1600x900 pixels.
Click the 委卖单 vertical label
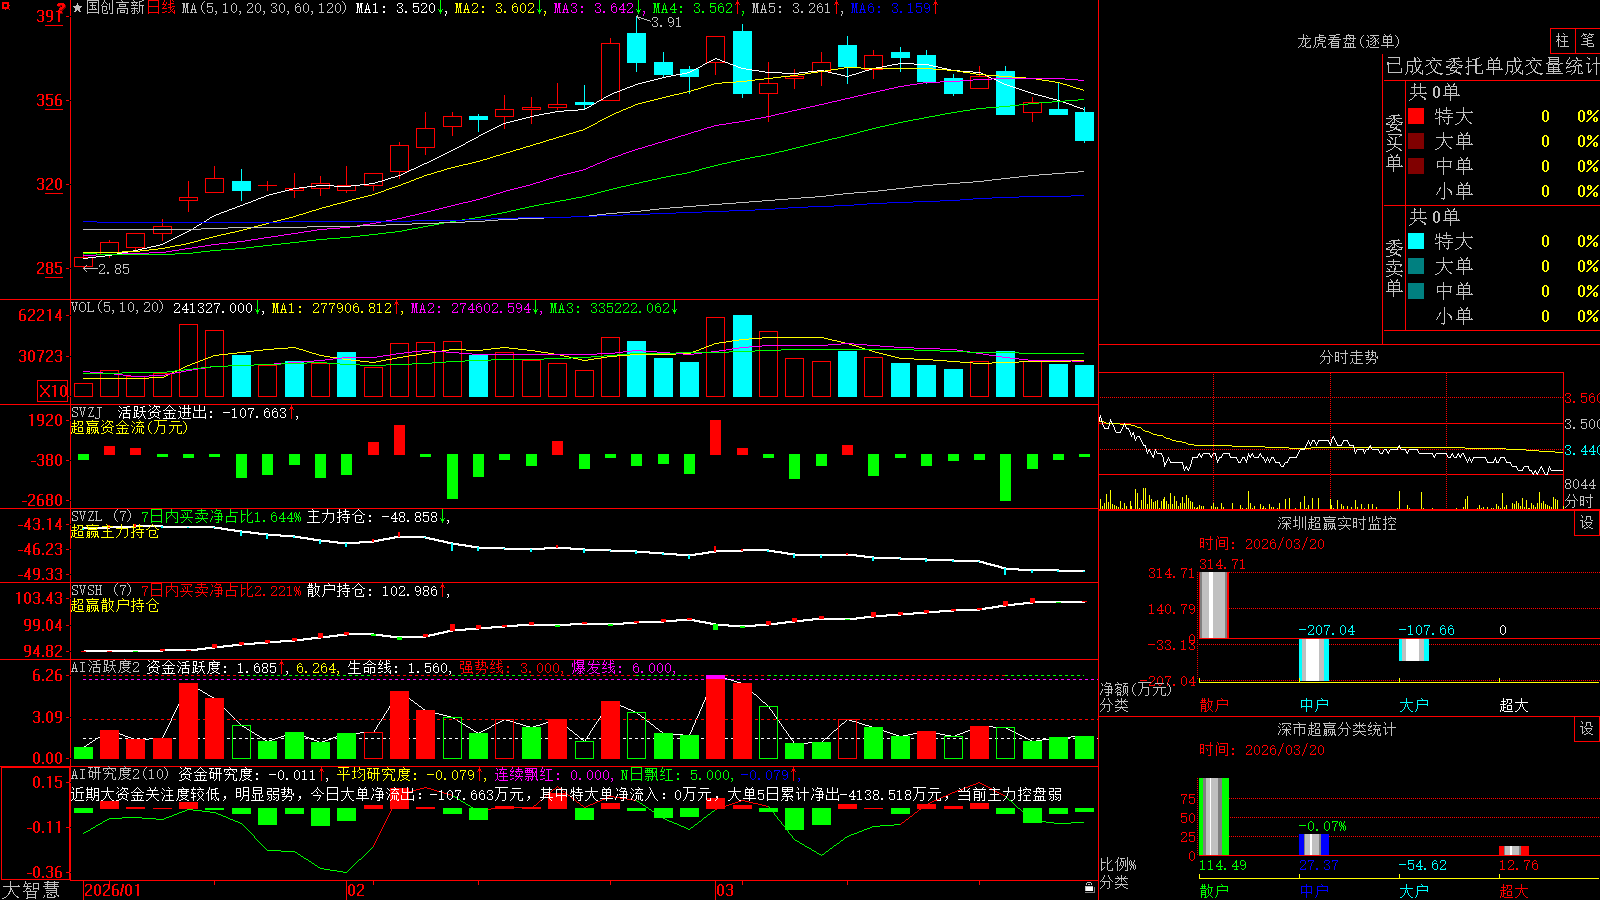[1394, 267]
